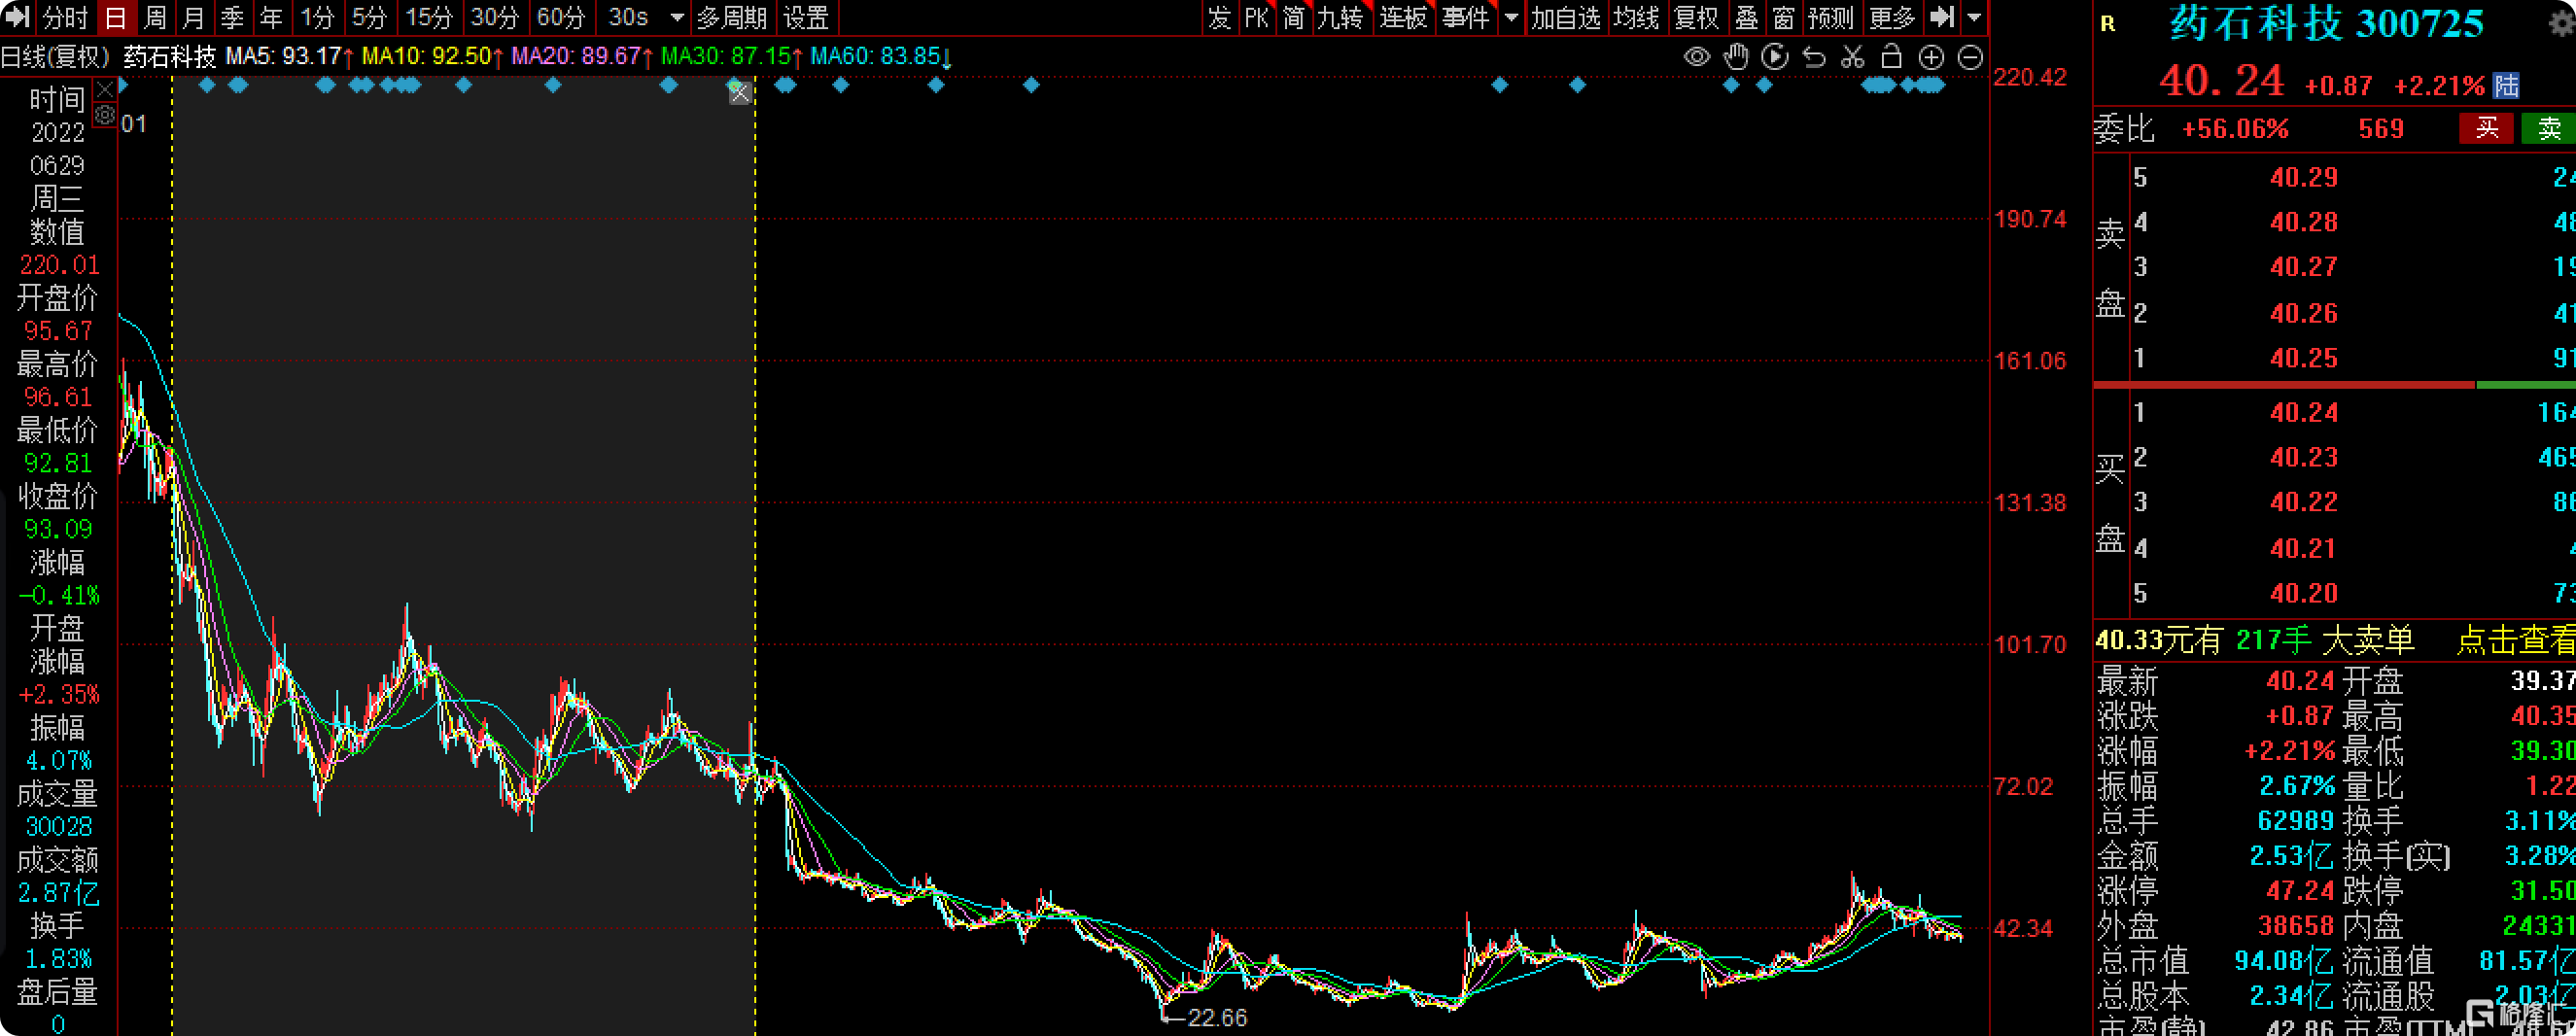Screen dimensions: 2576x1036
Task: Select the scissors cut tool
Action: pos(1852,57)
